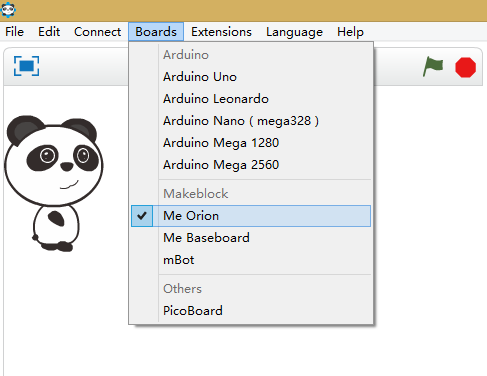Image resolution: width=487 pixels, height=376 pixels.
Task: Open the Help menu
Action: pos(350,32)
